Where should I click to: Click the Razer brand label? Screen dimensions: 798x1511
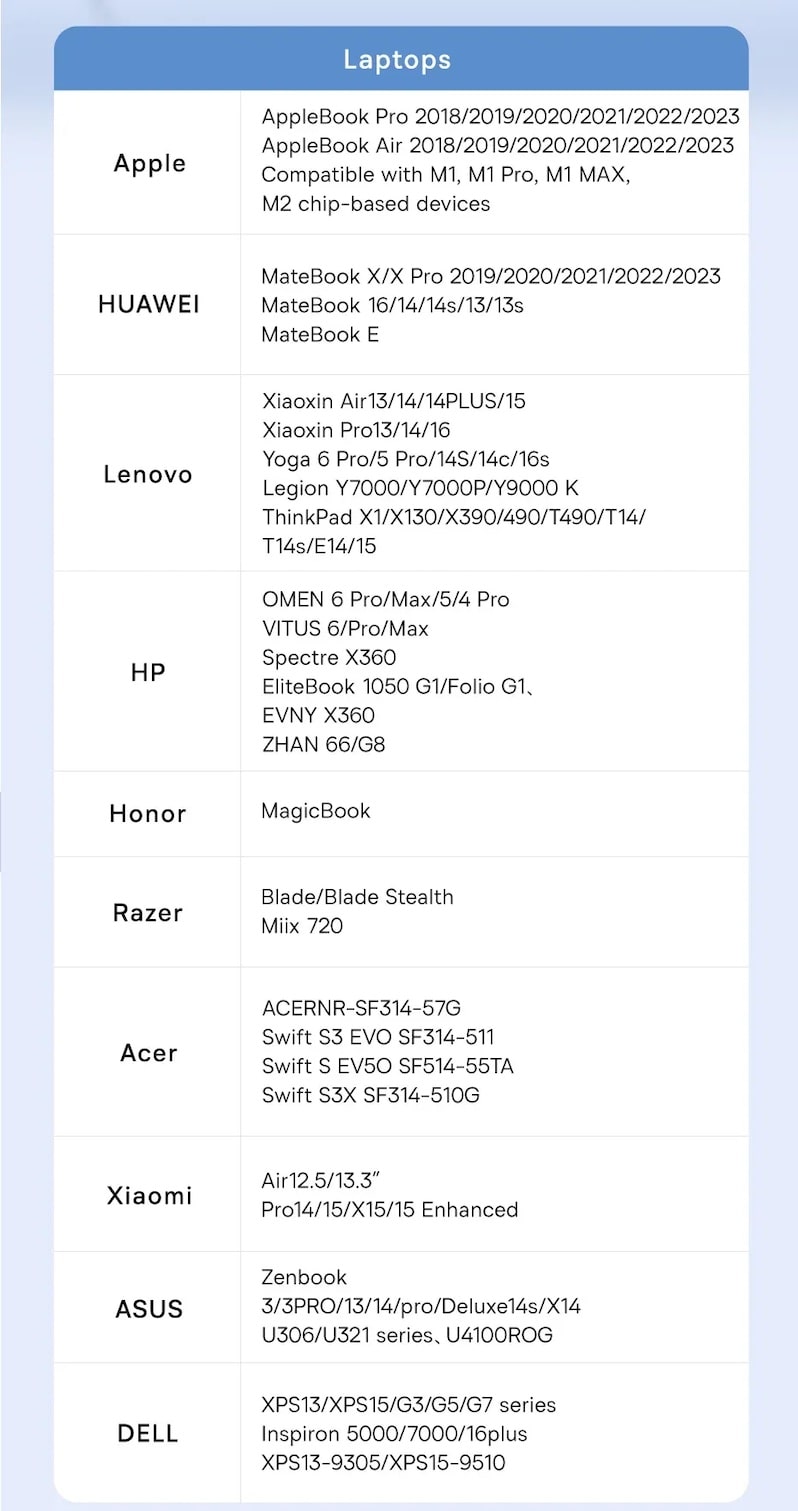tap(148, 912)
